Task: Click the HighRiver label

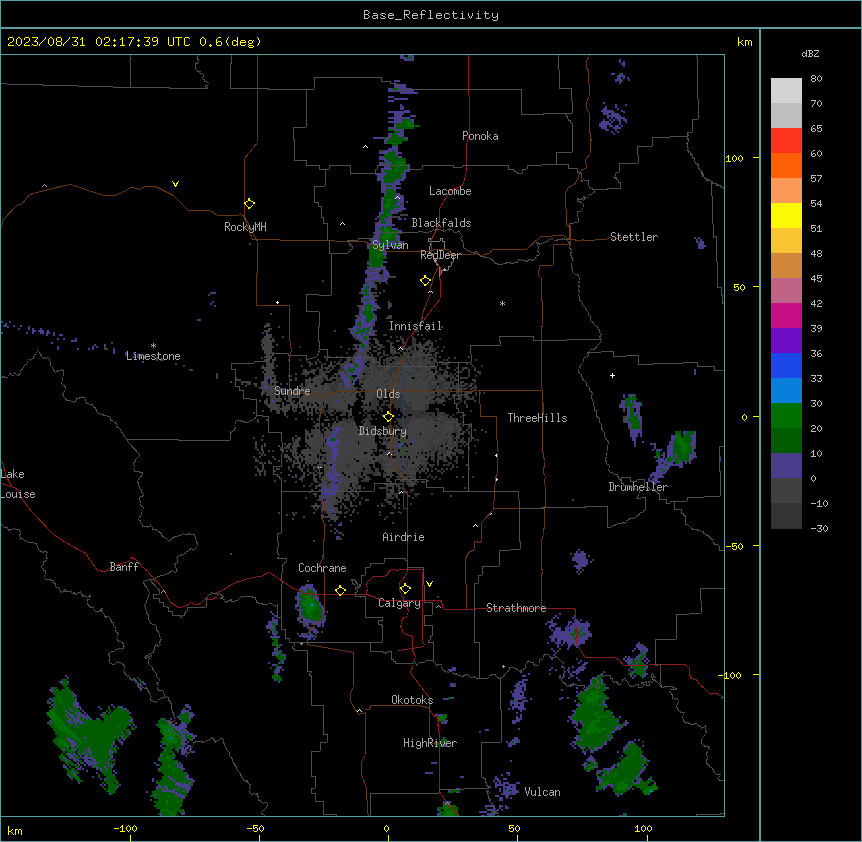Action: click(x=430, y=743)
